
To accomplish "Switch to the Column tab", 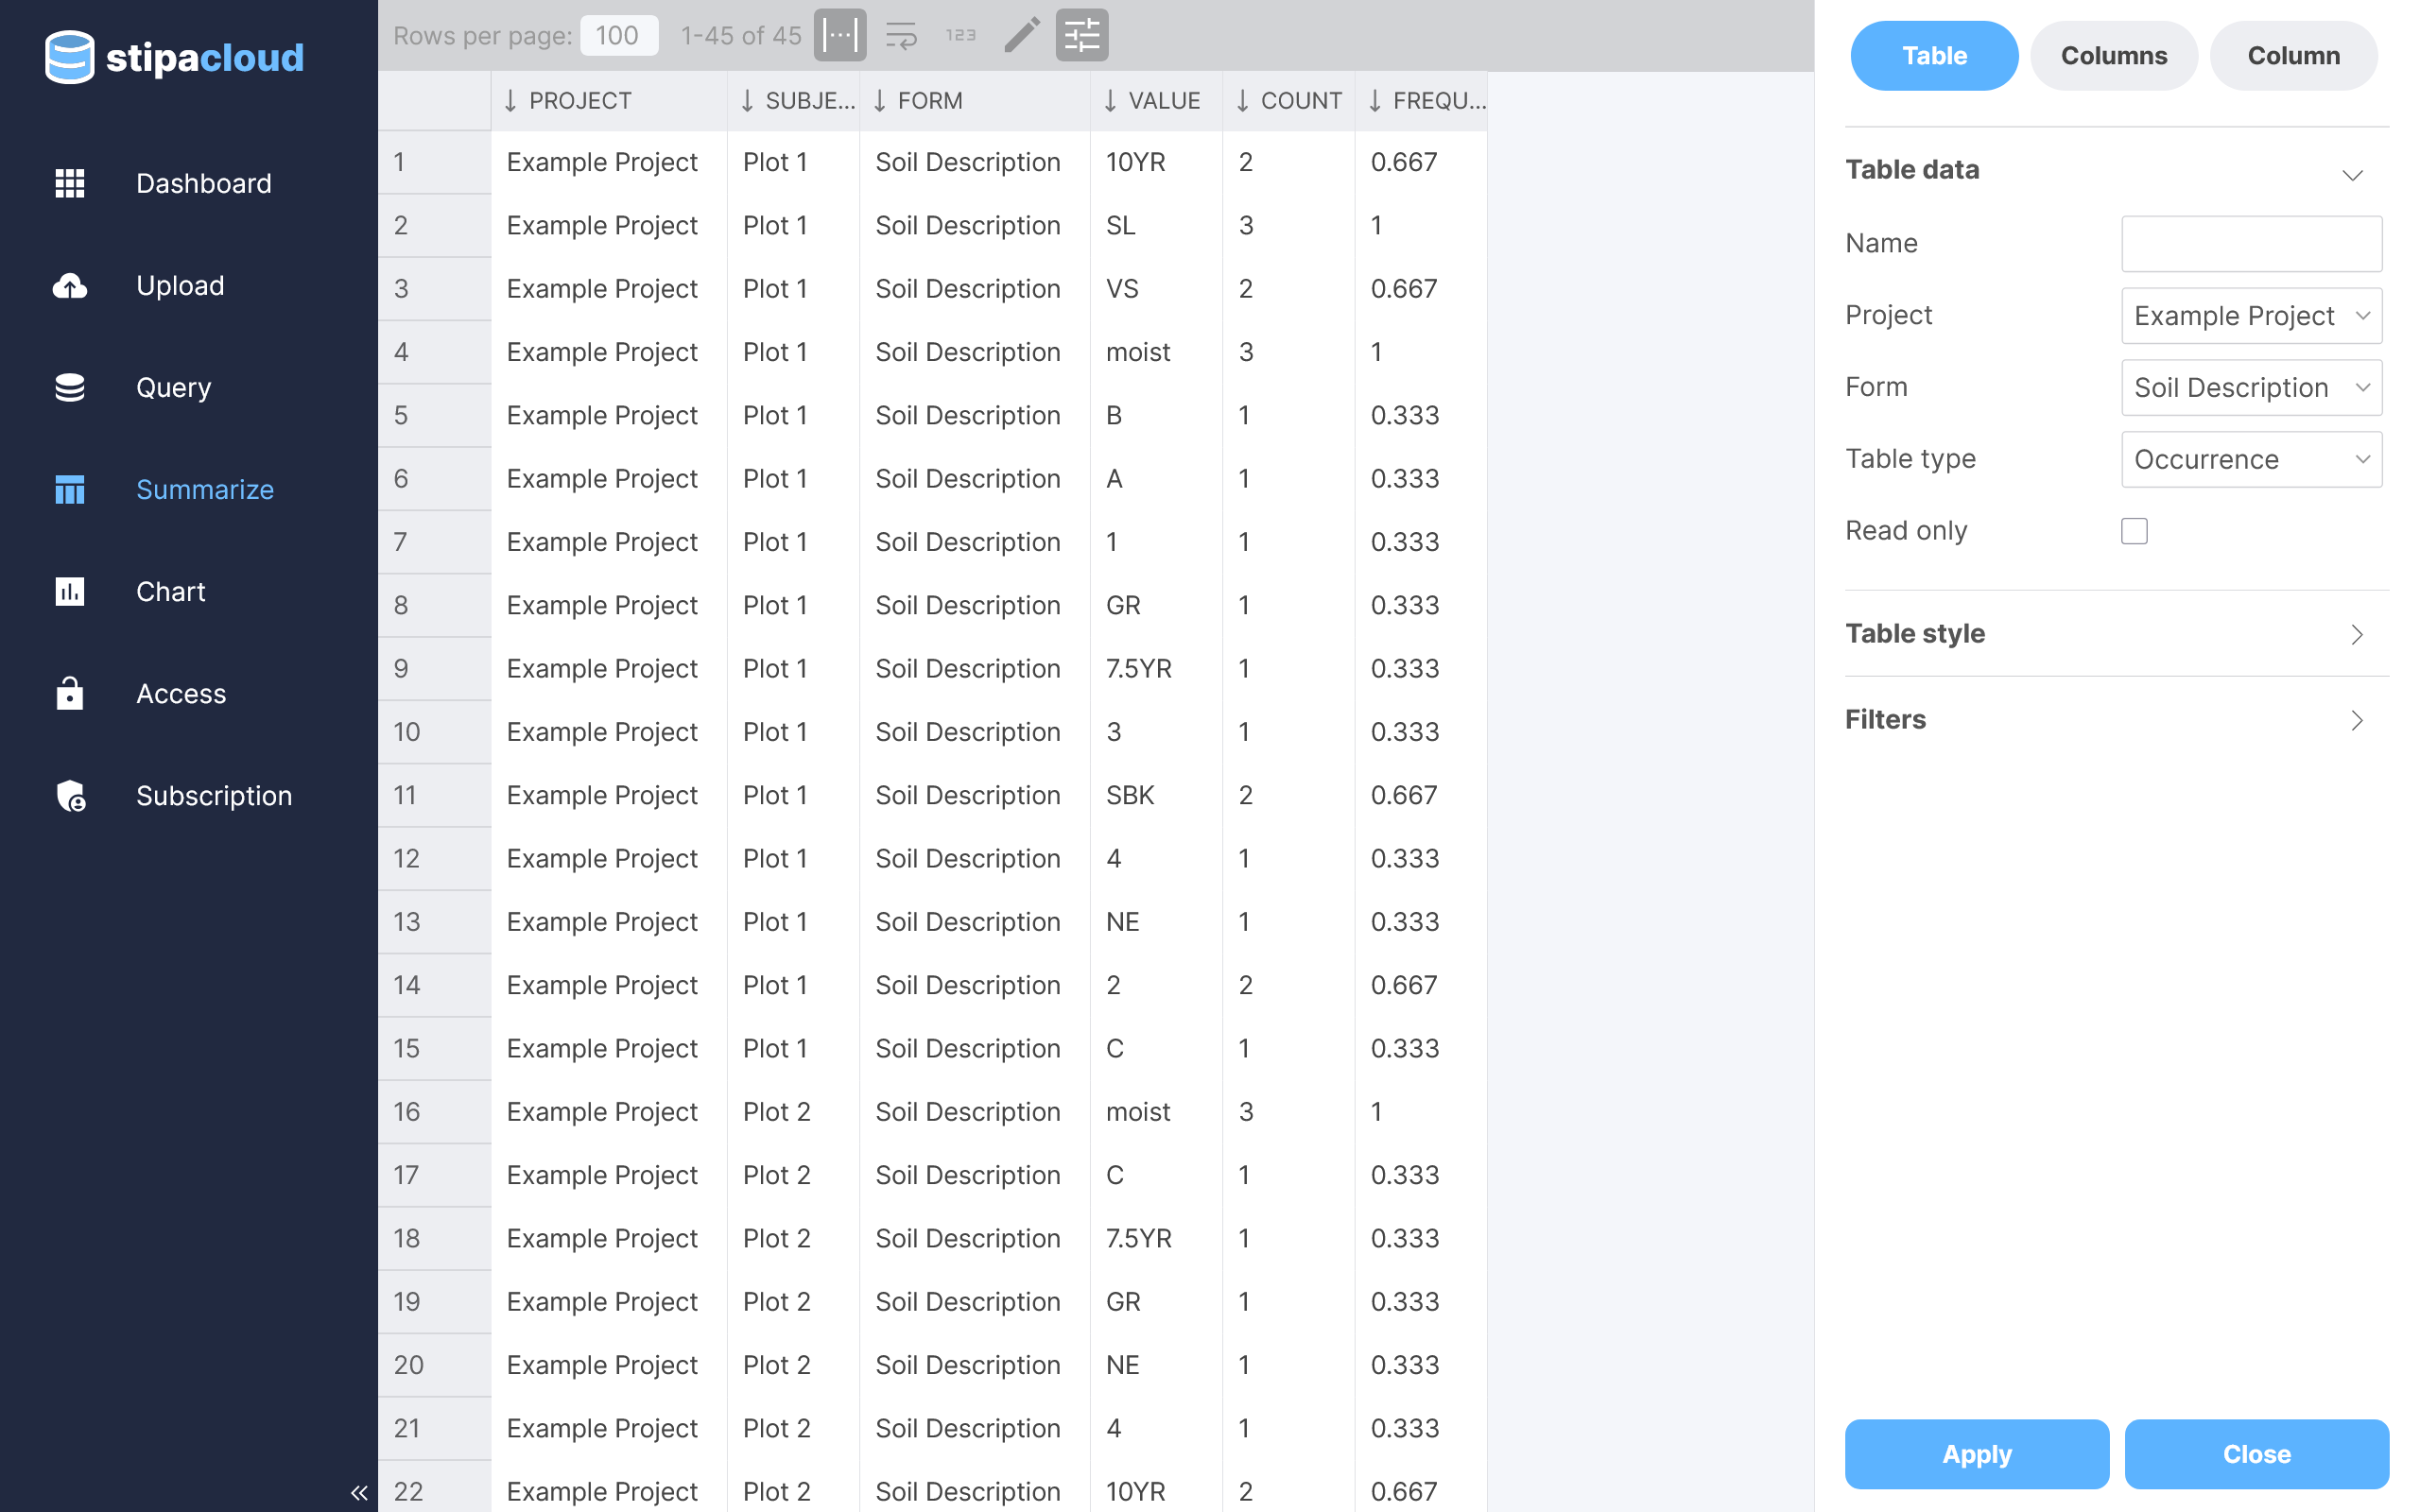I will pos(2293,56).
